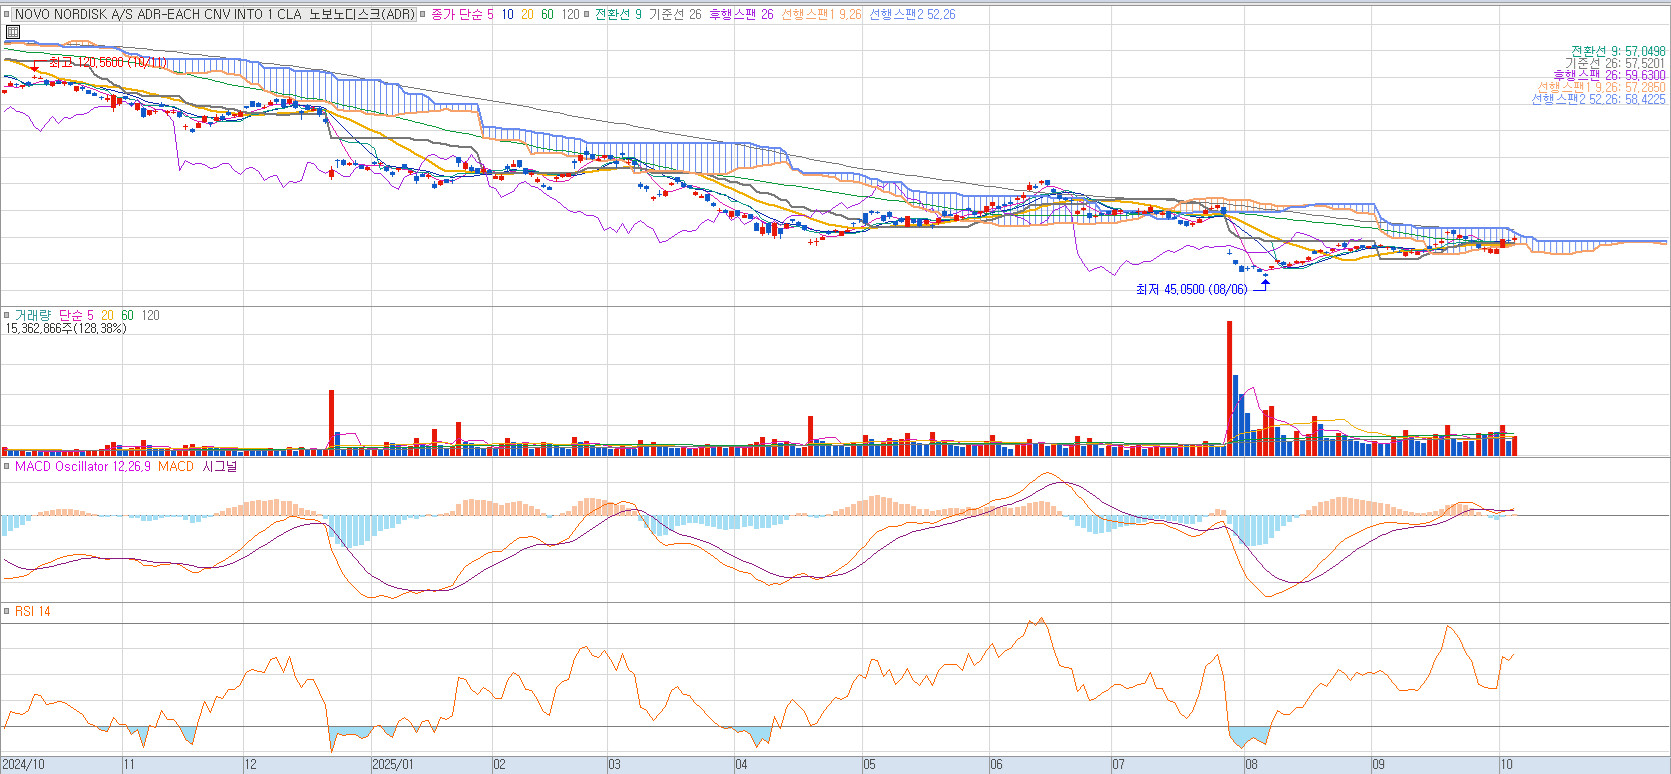Click the square marker beside MACD Oscillator
The height and width of the screenshot is (774, 1671).
[7, 467]
